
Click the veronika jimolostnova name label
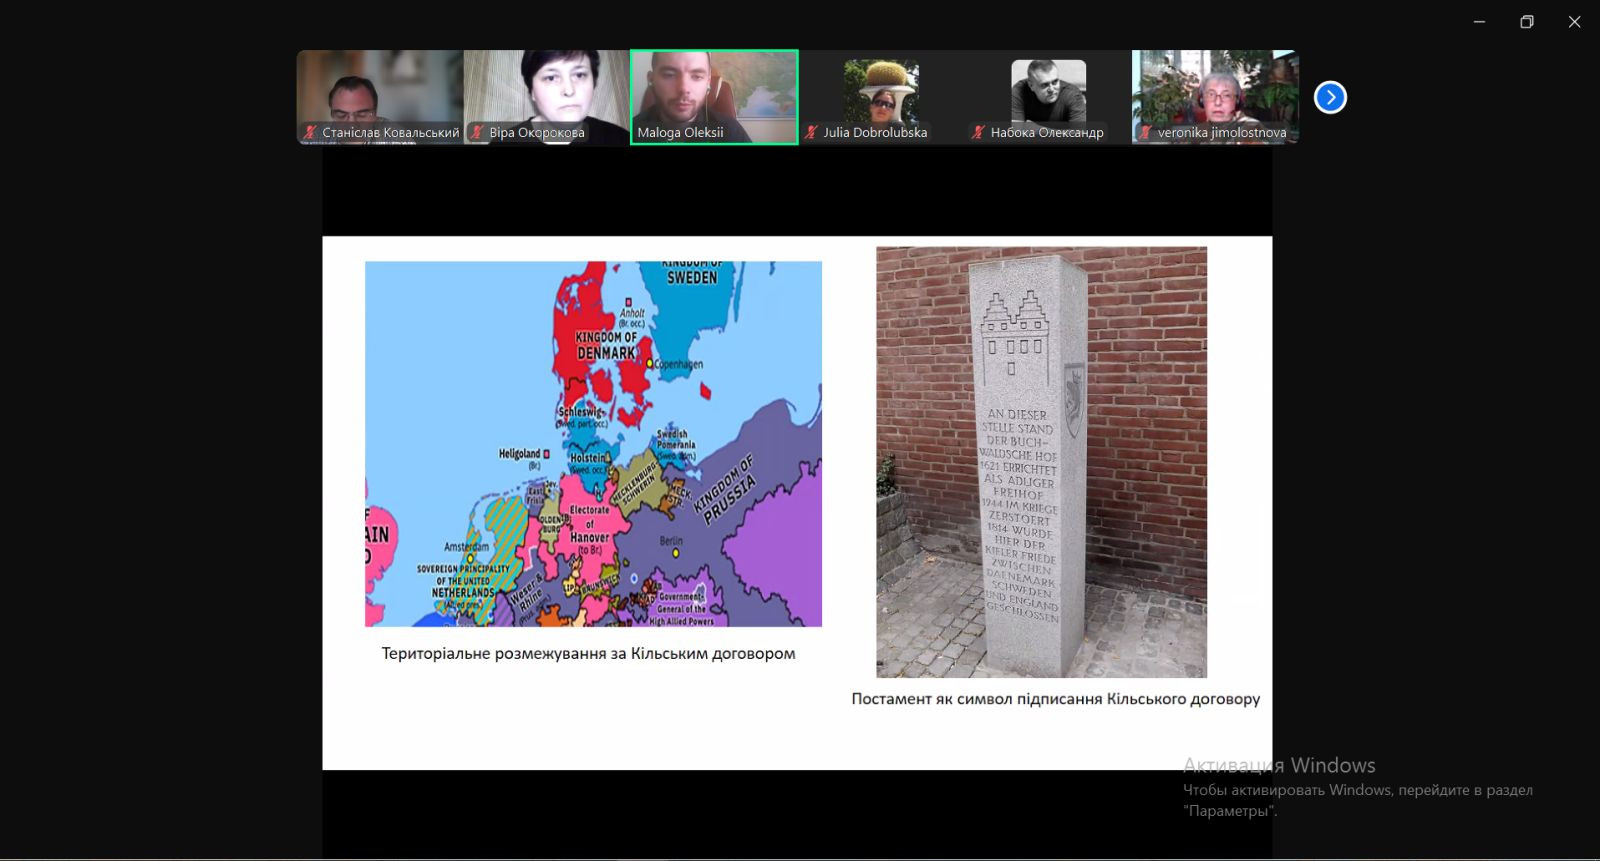[x=1222, y=132]
